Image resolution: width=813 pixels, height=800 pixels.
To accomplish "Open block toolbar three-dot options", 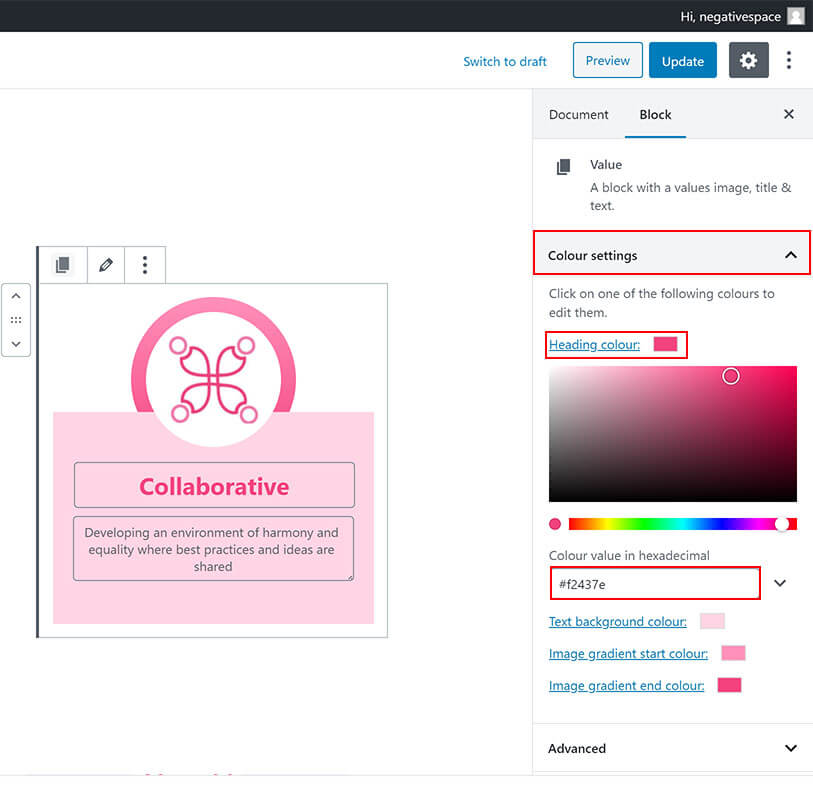I will coord(145,265).
